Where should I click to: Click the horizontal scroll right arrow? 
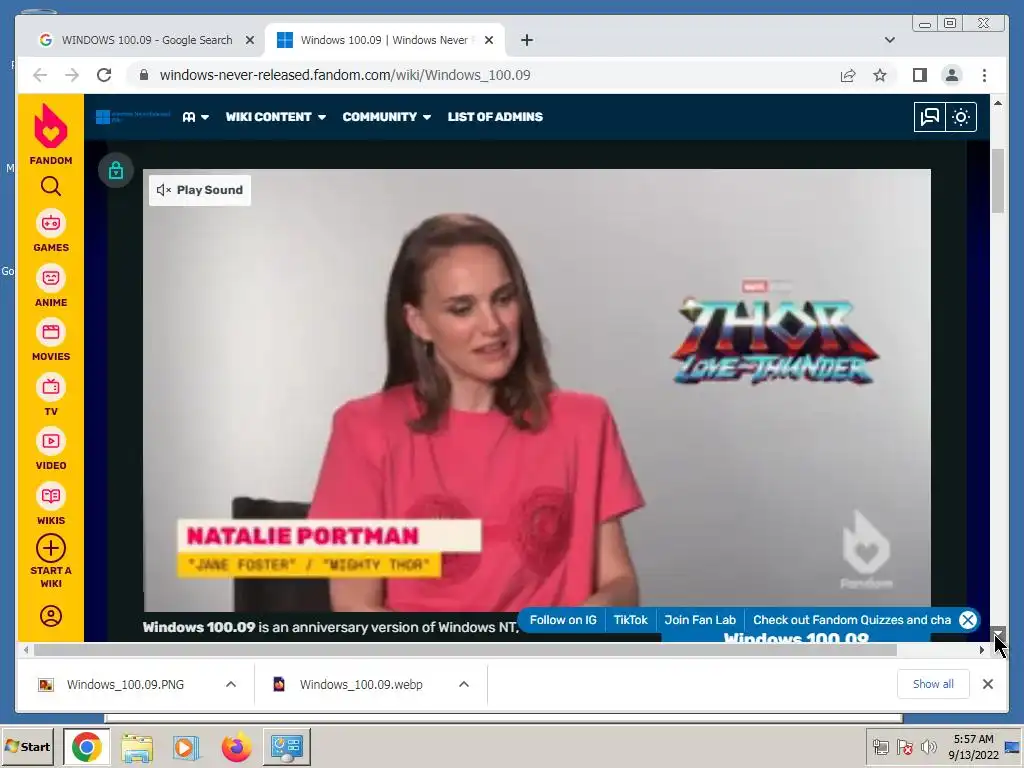coord(982,650)
